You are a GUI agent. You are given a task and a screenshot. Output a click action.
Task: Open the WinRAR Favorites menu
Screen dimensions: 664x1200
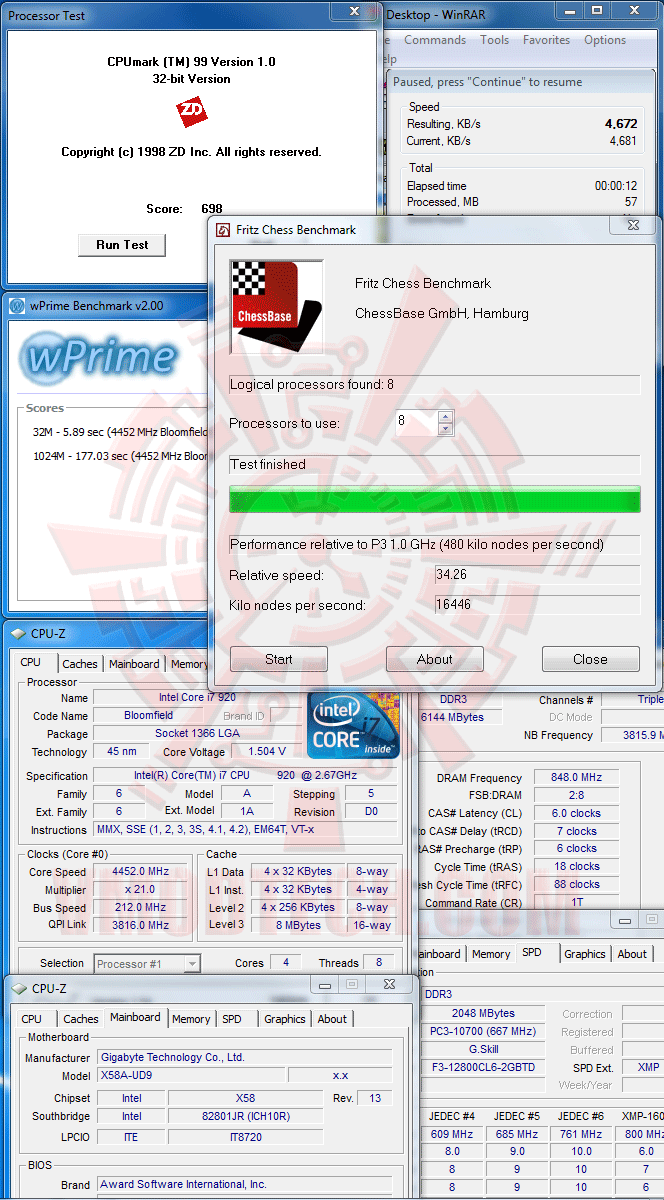[x=546, y=40]
